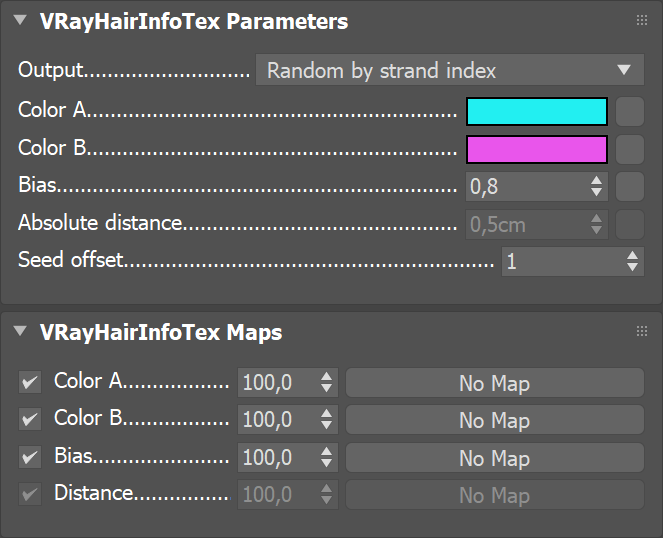Toggle the Bias map checkbox
Image resolution: width=663 pixels, height=538 pixels.
click(30, 457)
